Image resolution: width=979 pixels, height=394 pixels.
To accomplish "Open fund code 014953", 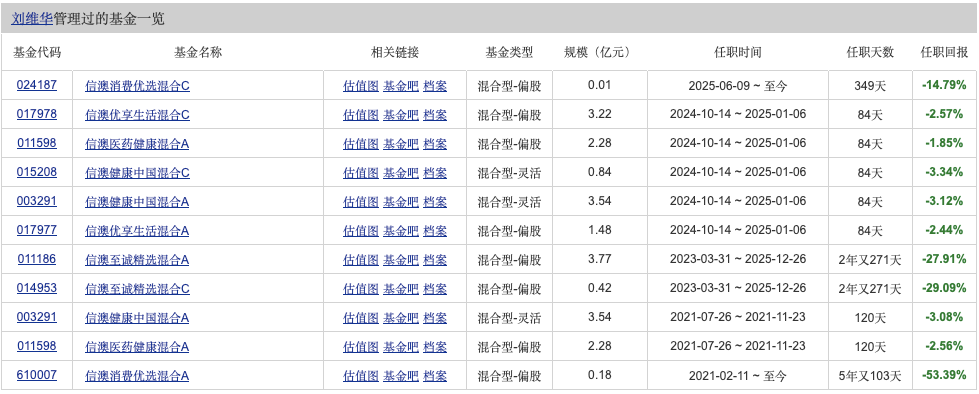I will [37, 288].
